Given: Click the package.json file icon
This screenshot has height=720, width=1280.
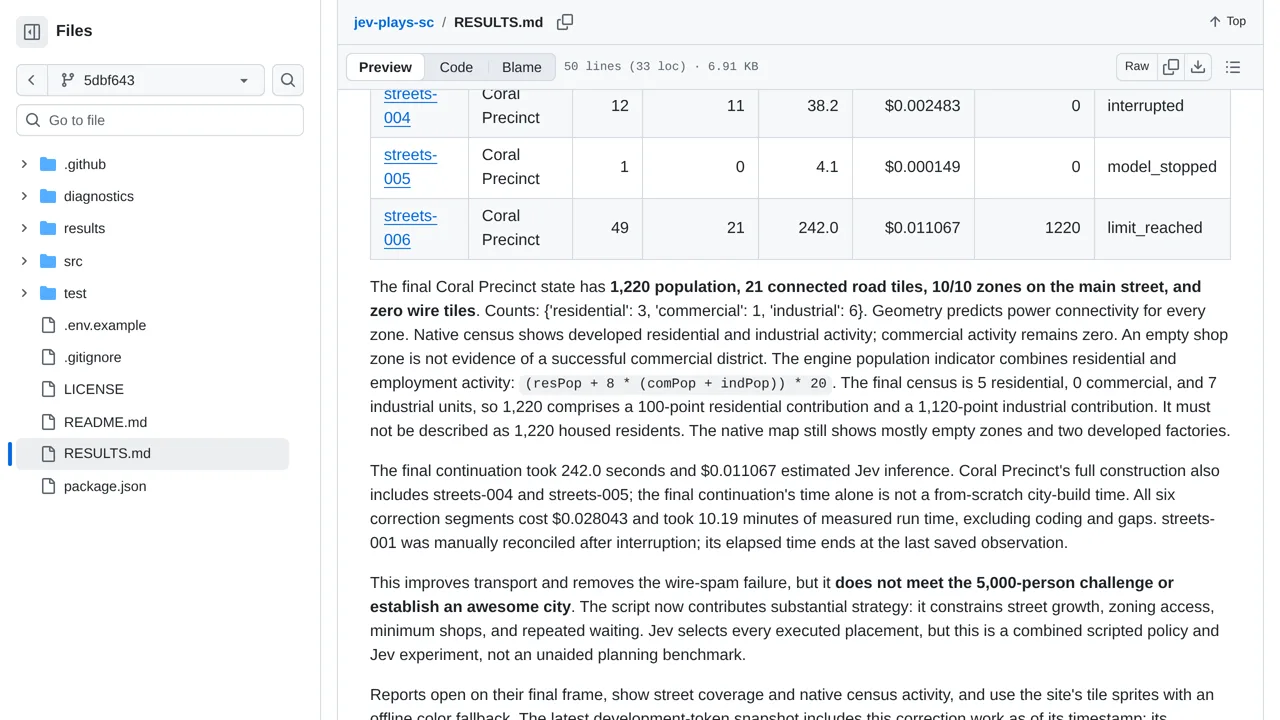Looking at the screenshot, I should click(48, 486).
